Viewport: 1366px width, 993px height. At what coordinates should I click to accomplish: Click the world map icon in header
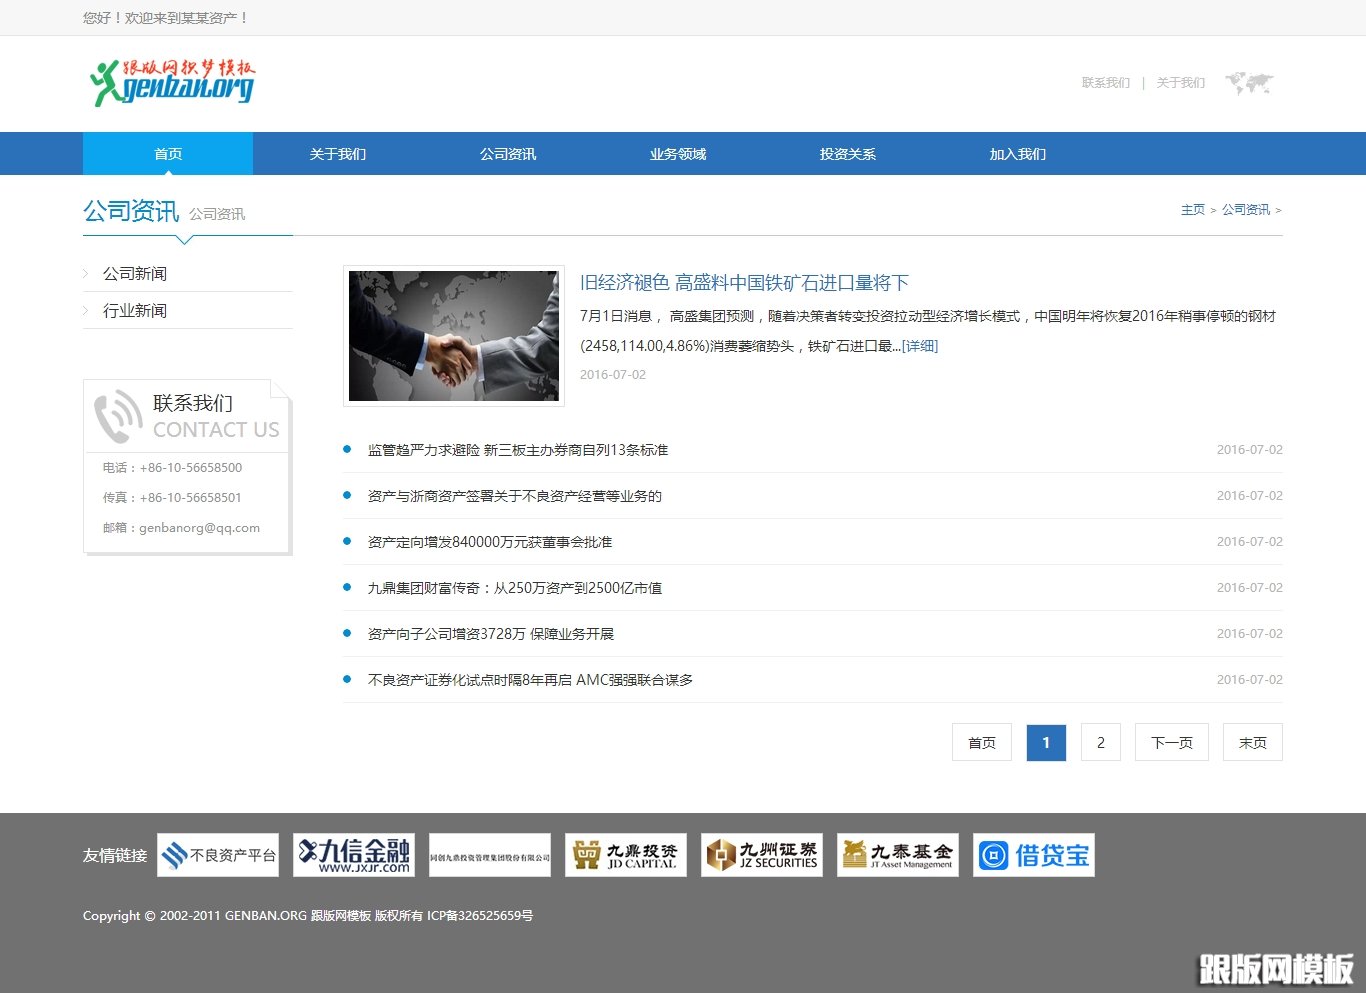(x=1248, y=83)
